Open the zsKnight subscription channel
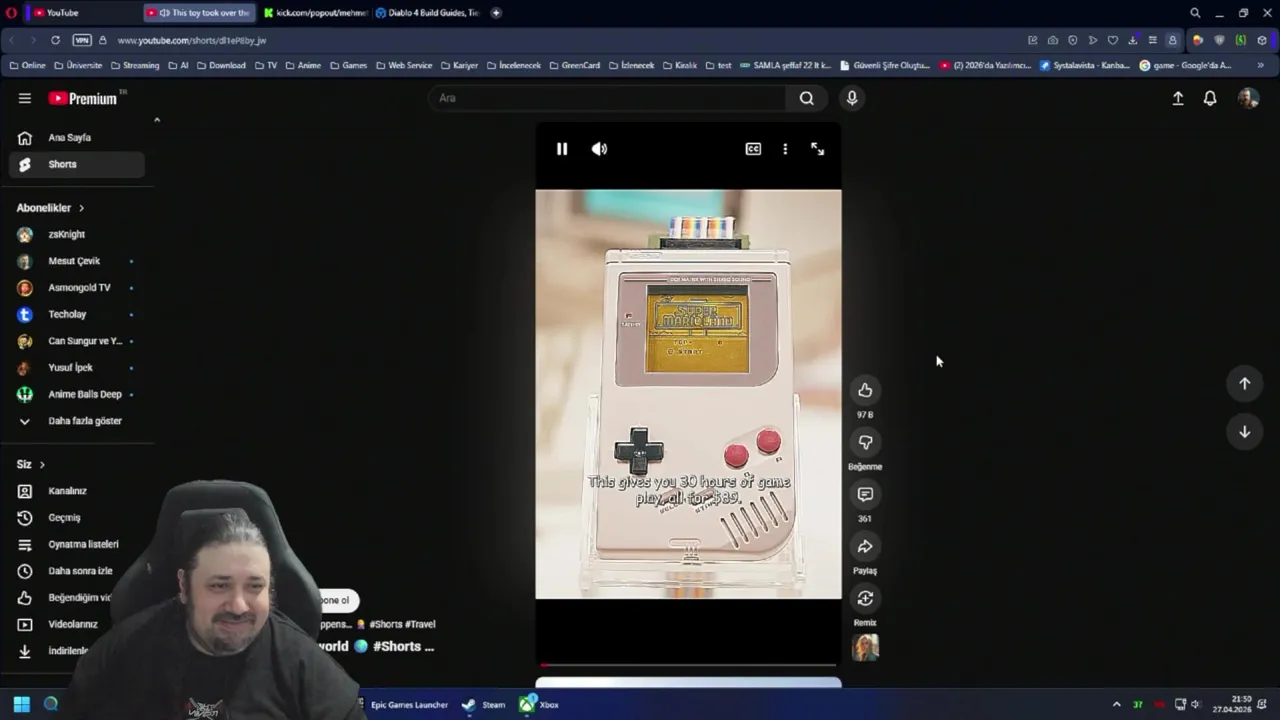The image size is (1280, 720). tap(77, 234)
